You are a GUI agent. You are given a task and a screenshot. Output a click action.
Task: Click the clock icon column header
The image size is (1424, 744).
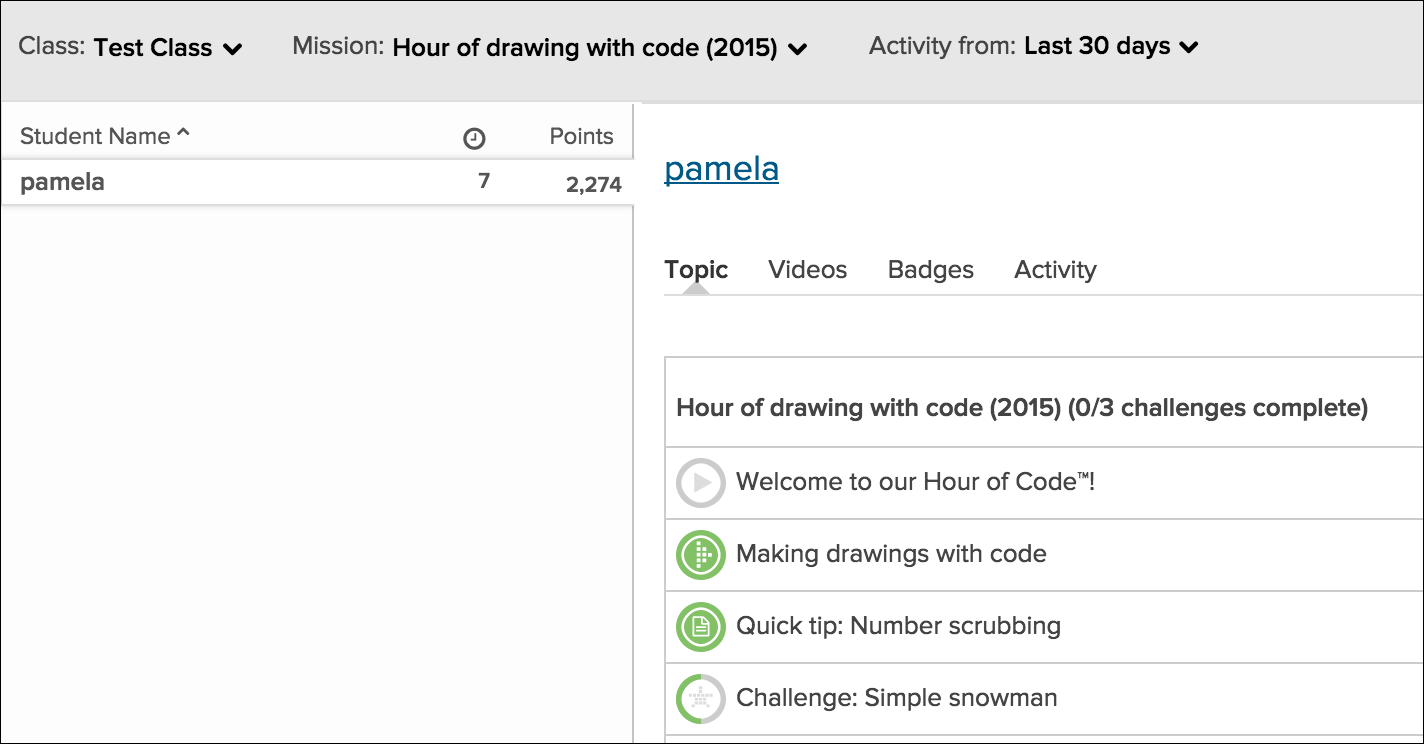(474, 135)
